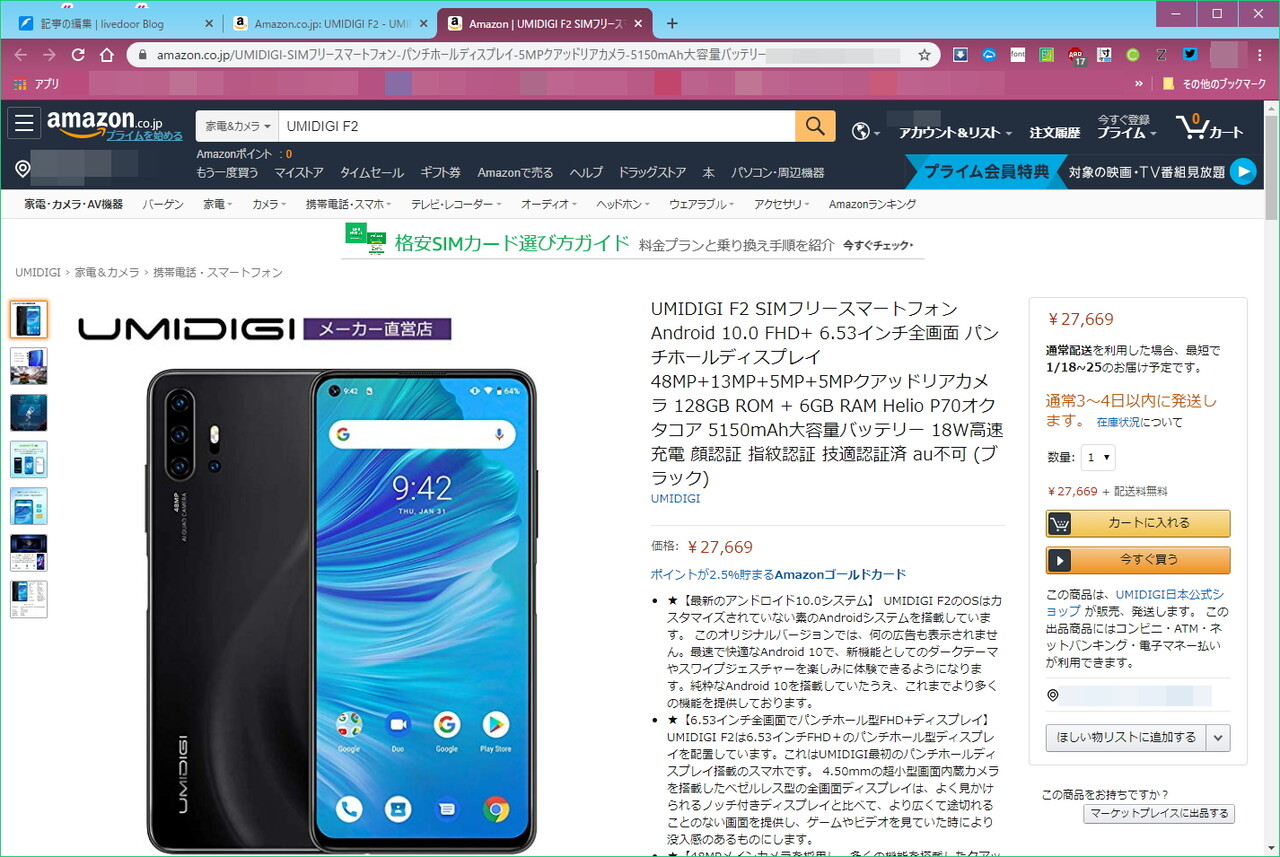Open the globe language selector
Screen dimensions: 1280x857
click(x=865, y=132)
